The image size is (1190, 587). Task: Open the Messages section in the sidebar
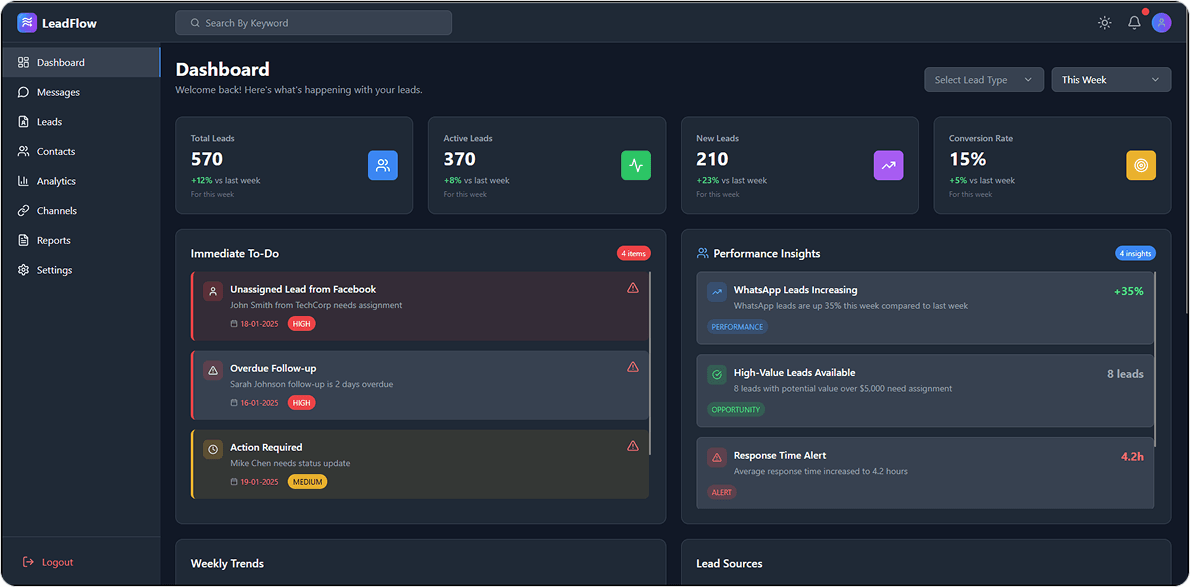tap(60, 91)
